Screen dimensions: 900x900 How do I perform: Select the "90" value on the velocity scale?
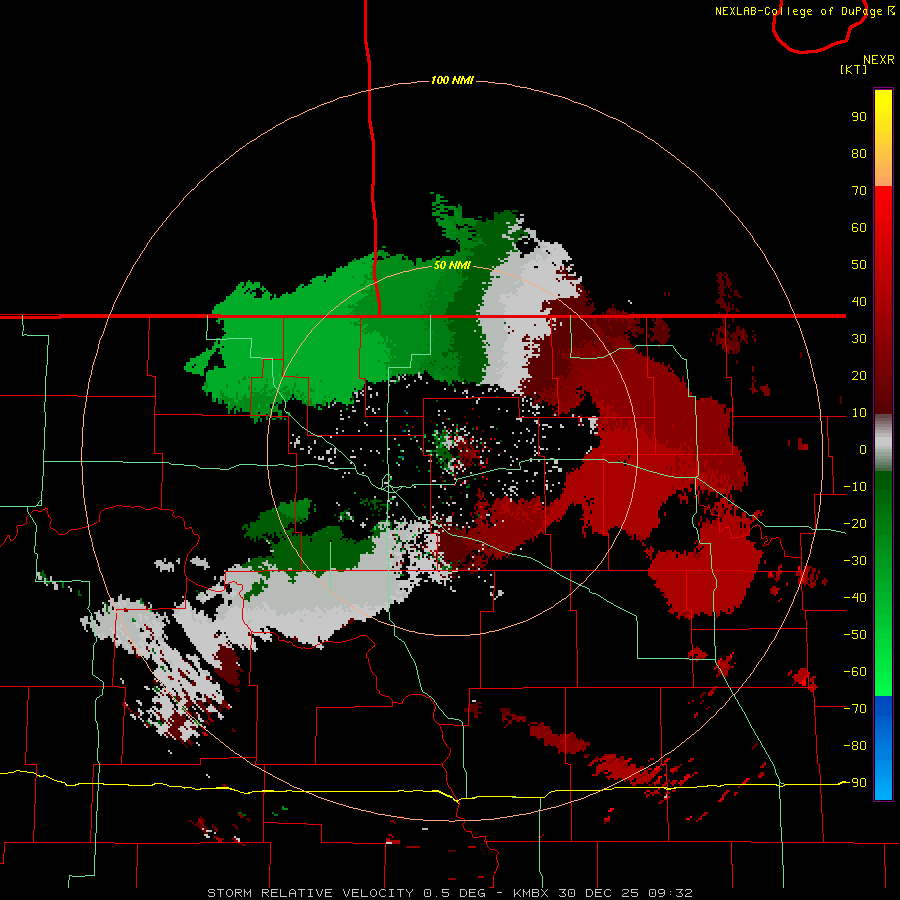[x=859, y=117]
